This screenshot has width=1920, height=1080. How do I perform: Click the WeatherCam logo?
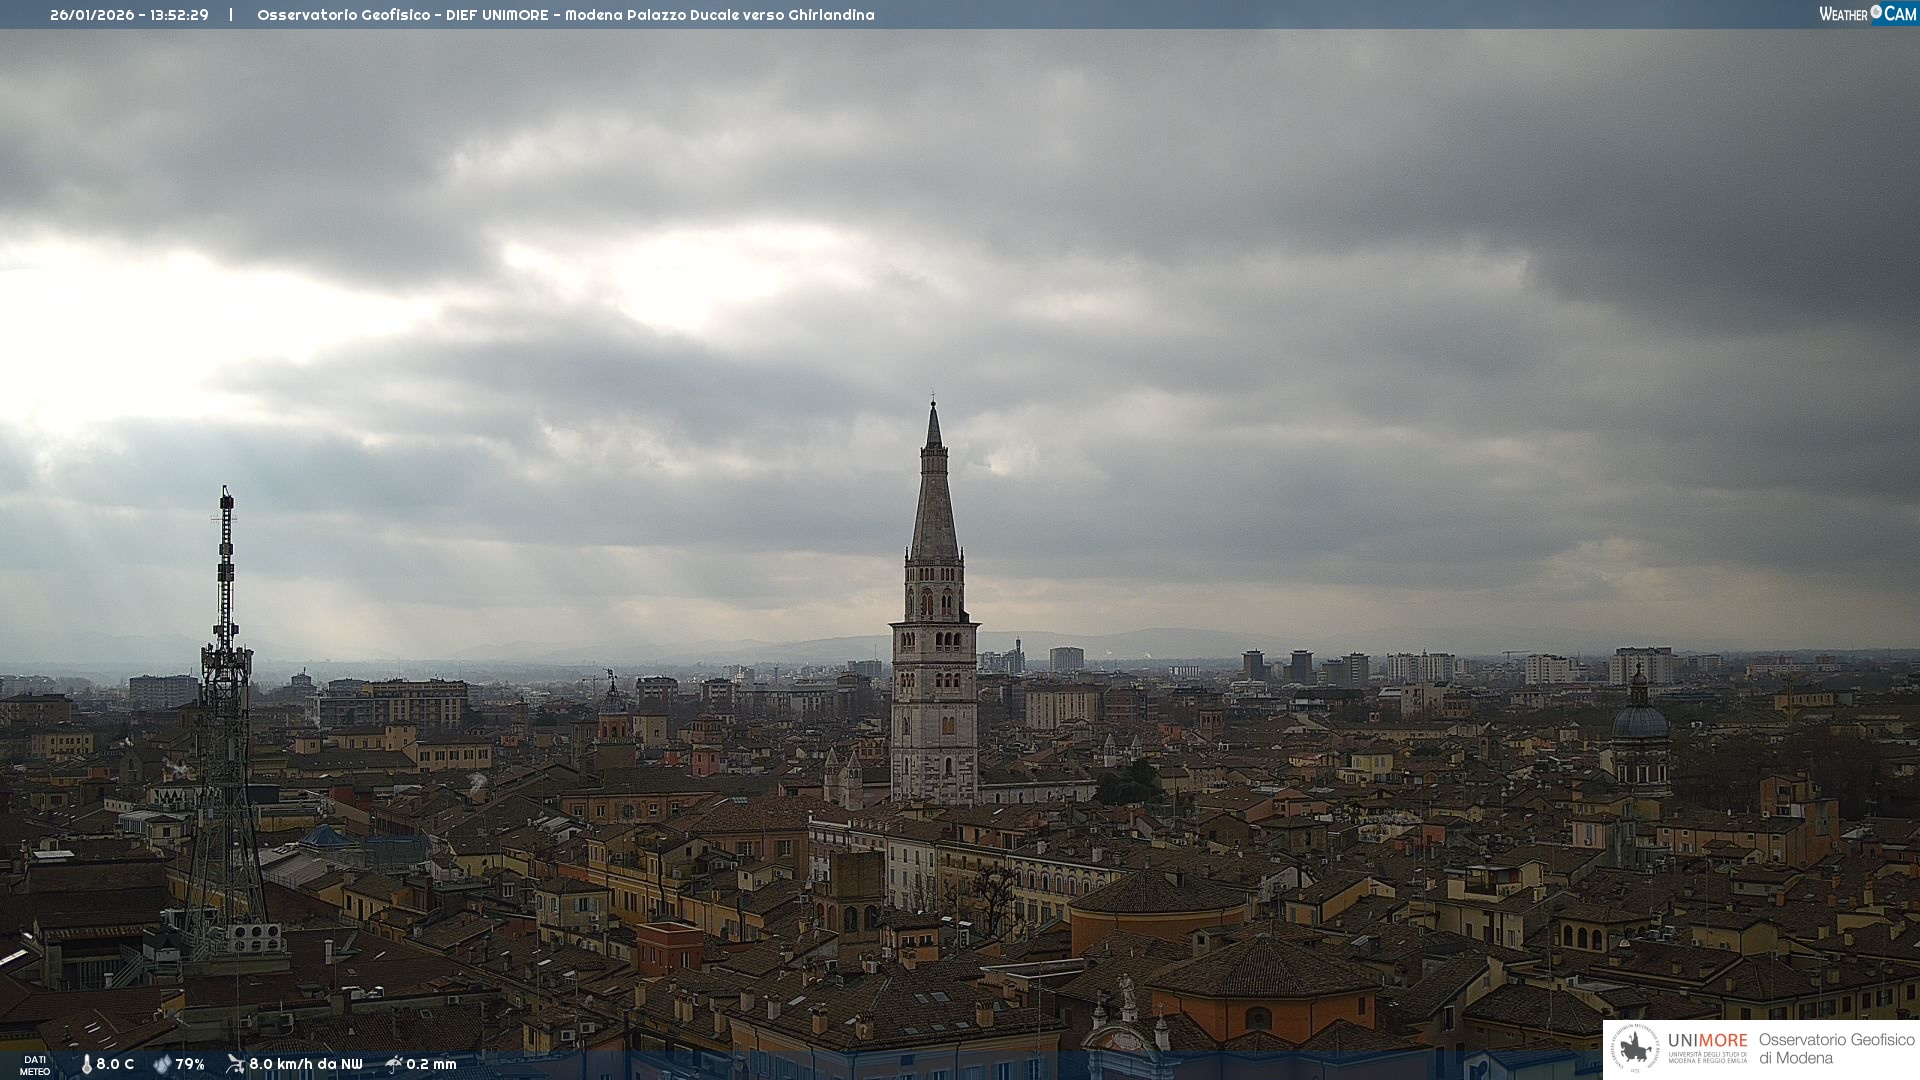[1867, 14]
